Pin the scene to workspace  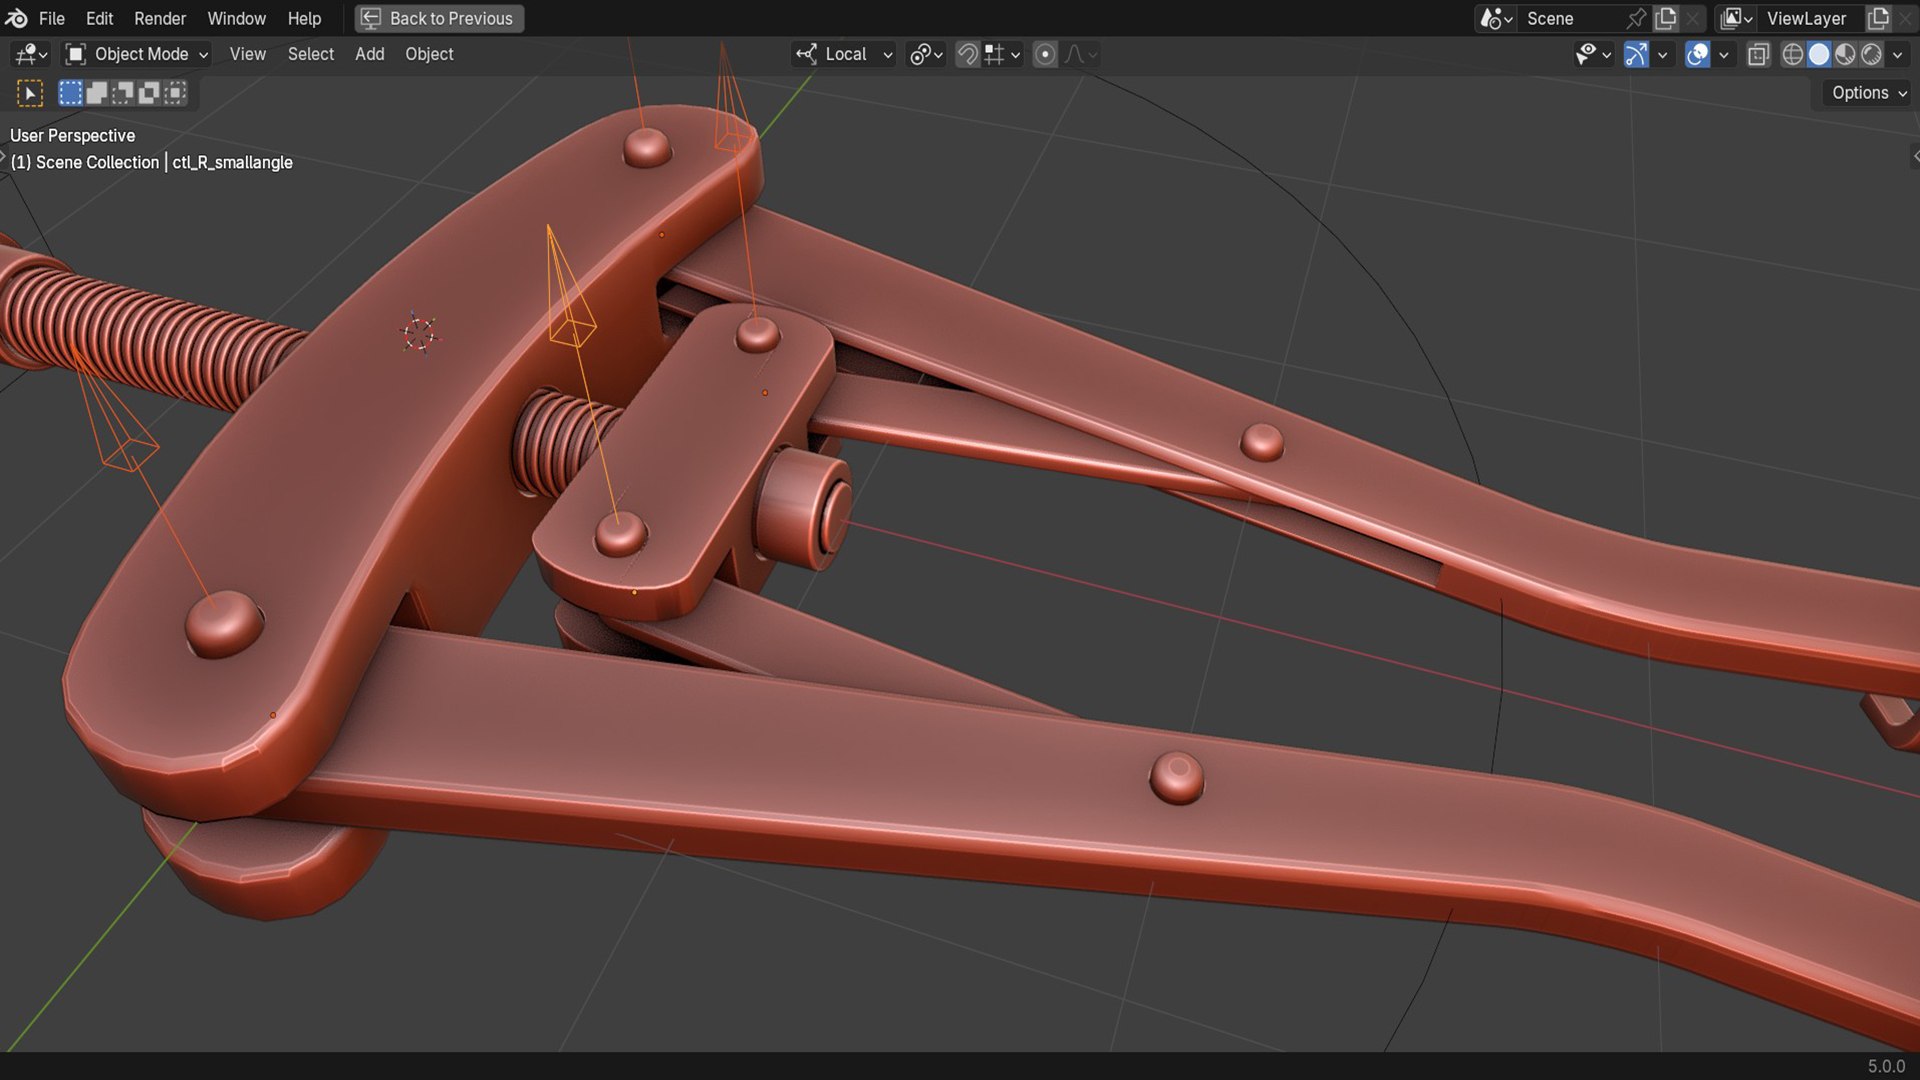pyautogui.click(x=1636, y=18)
